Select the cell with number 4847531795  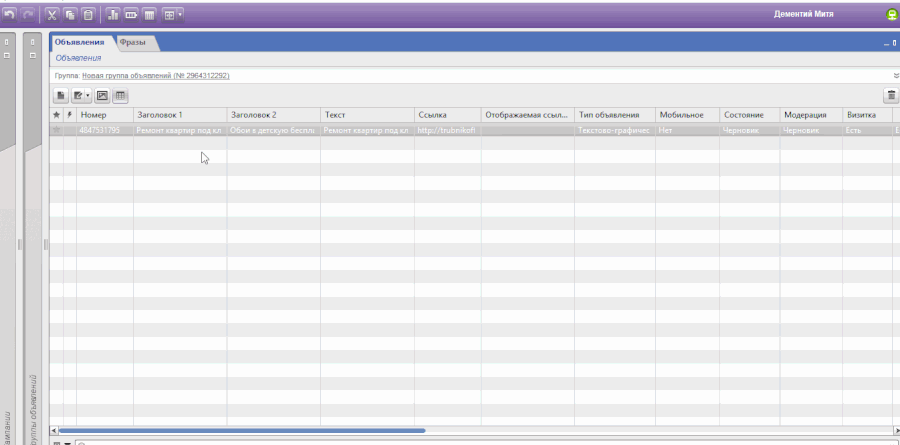tap(105, 130)
